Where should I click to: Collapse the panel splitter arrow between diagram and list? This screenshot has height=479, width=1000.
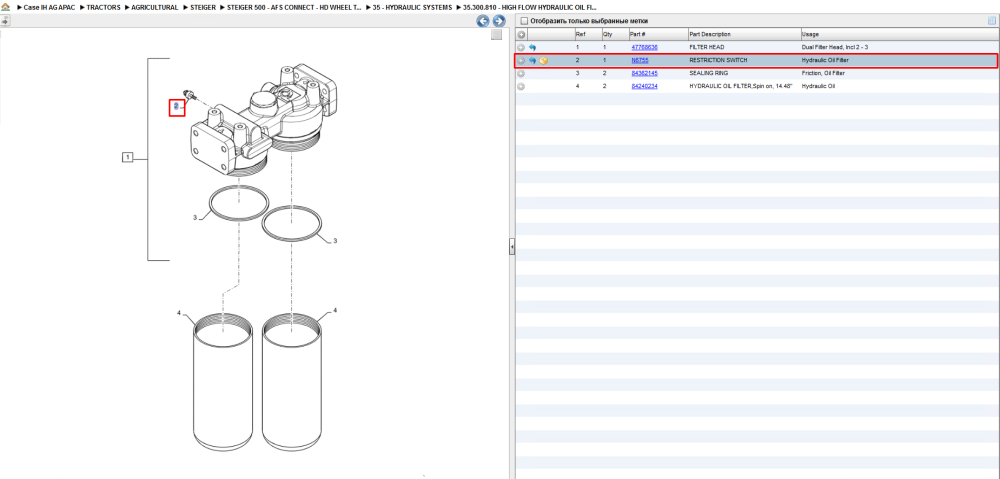pyautogui.click(x=511, y=247)
